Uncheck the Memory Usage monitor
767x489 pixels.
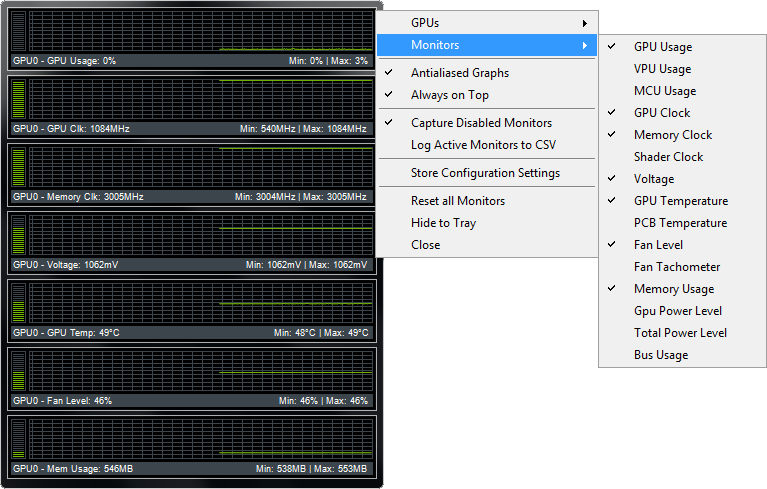tap(682, 289)
